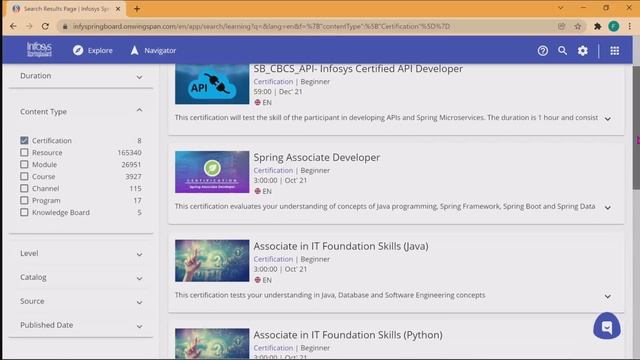
Task: Open the Chrome three-dot menu
Action: click(630, 26)
